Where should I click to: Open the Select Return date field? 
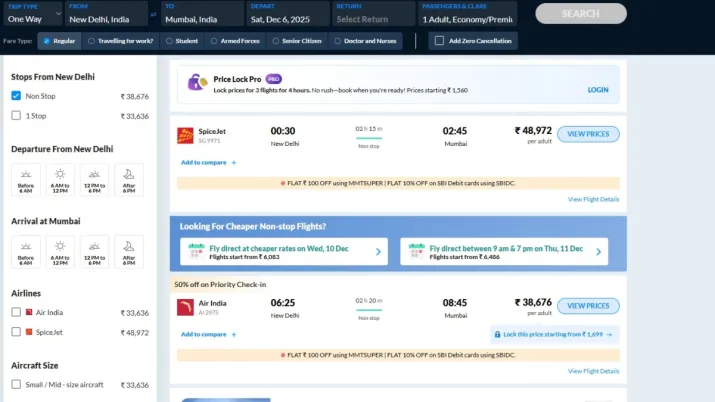point(373,13)
